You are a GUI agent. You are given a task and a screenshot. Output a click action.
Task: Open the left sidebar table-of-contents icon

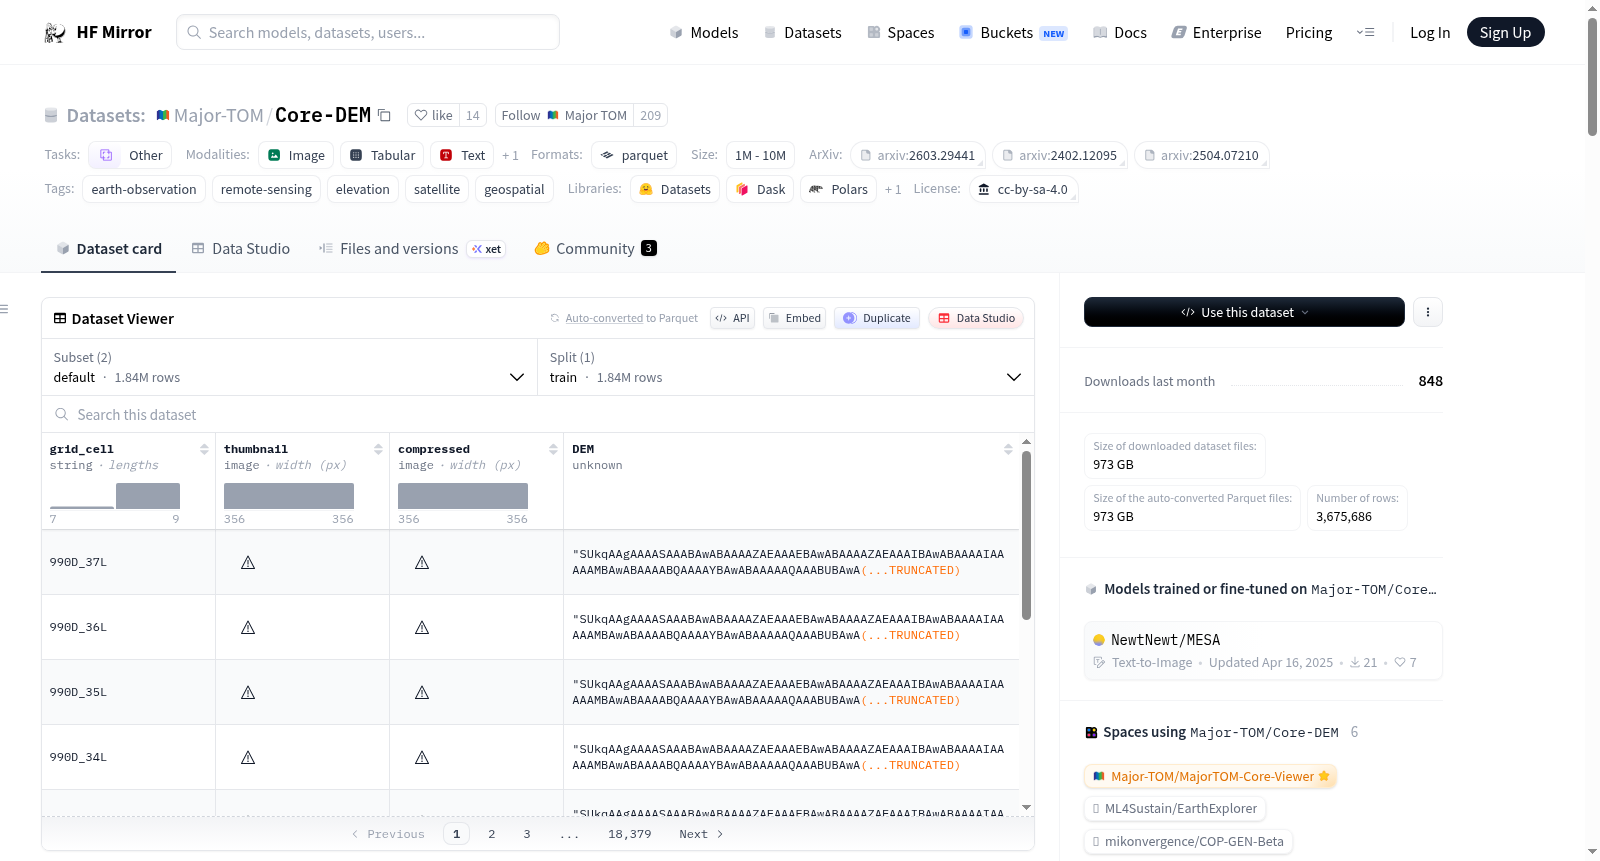point(4,309)
